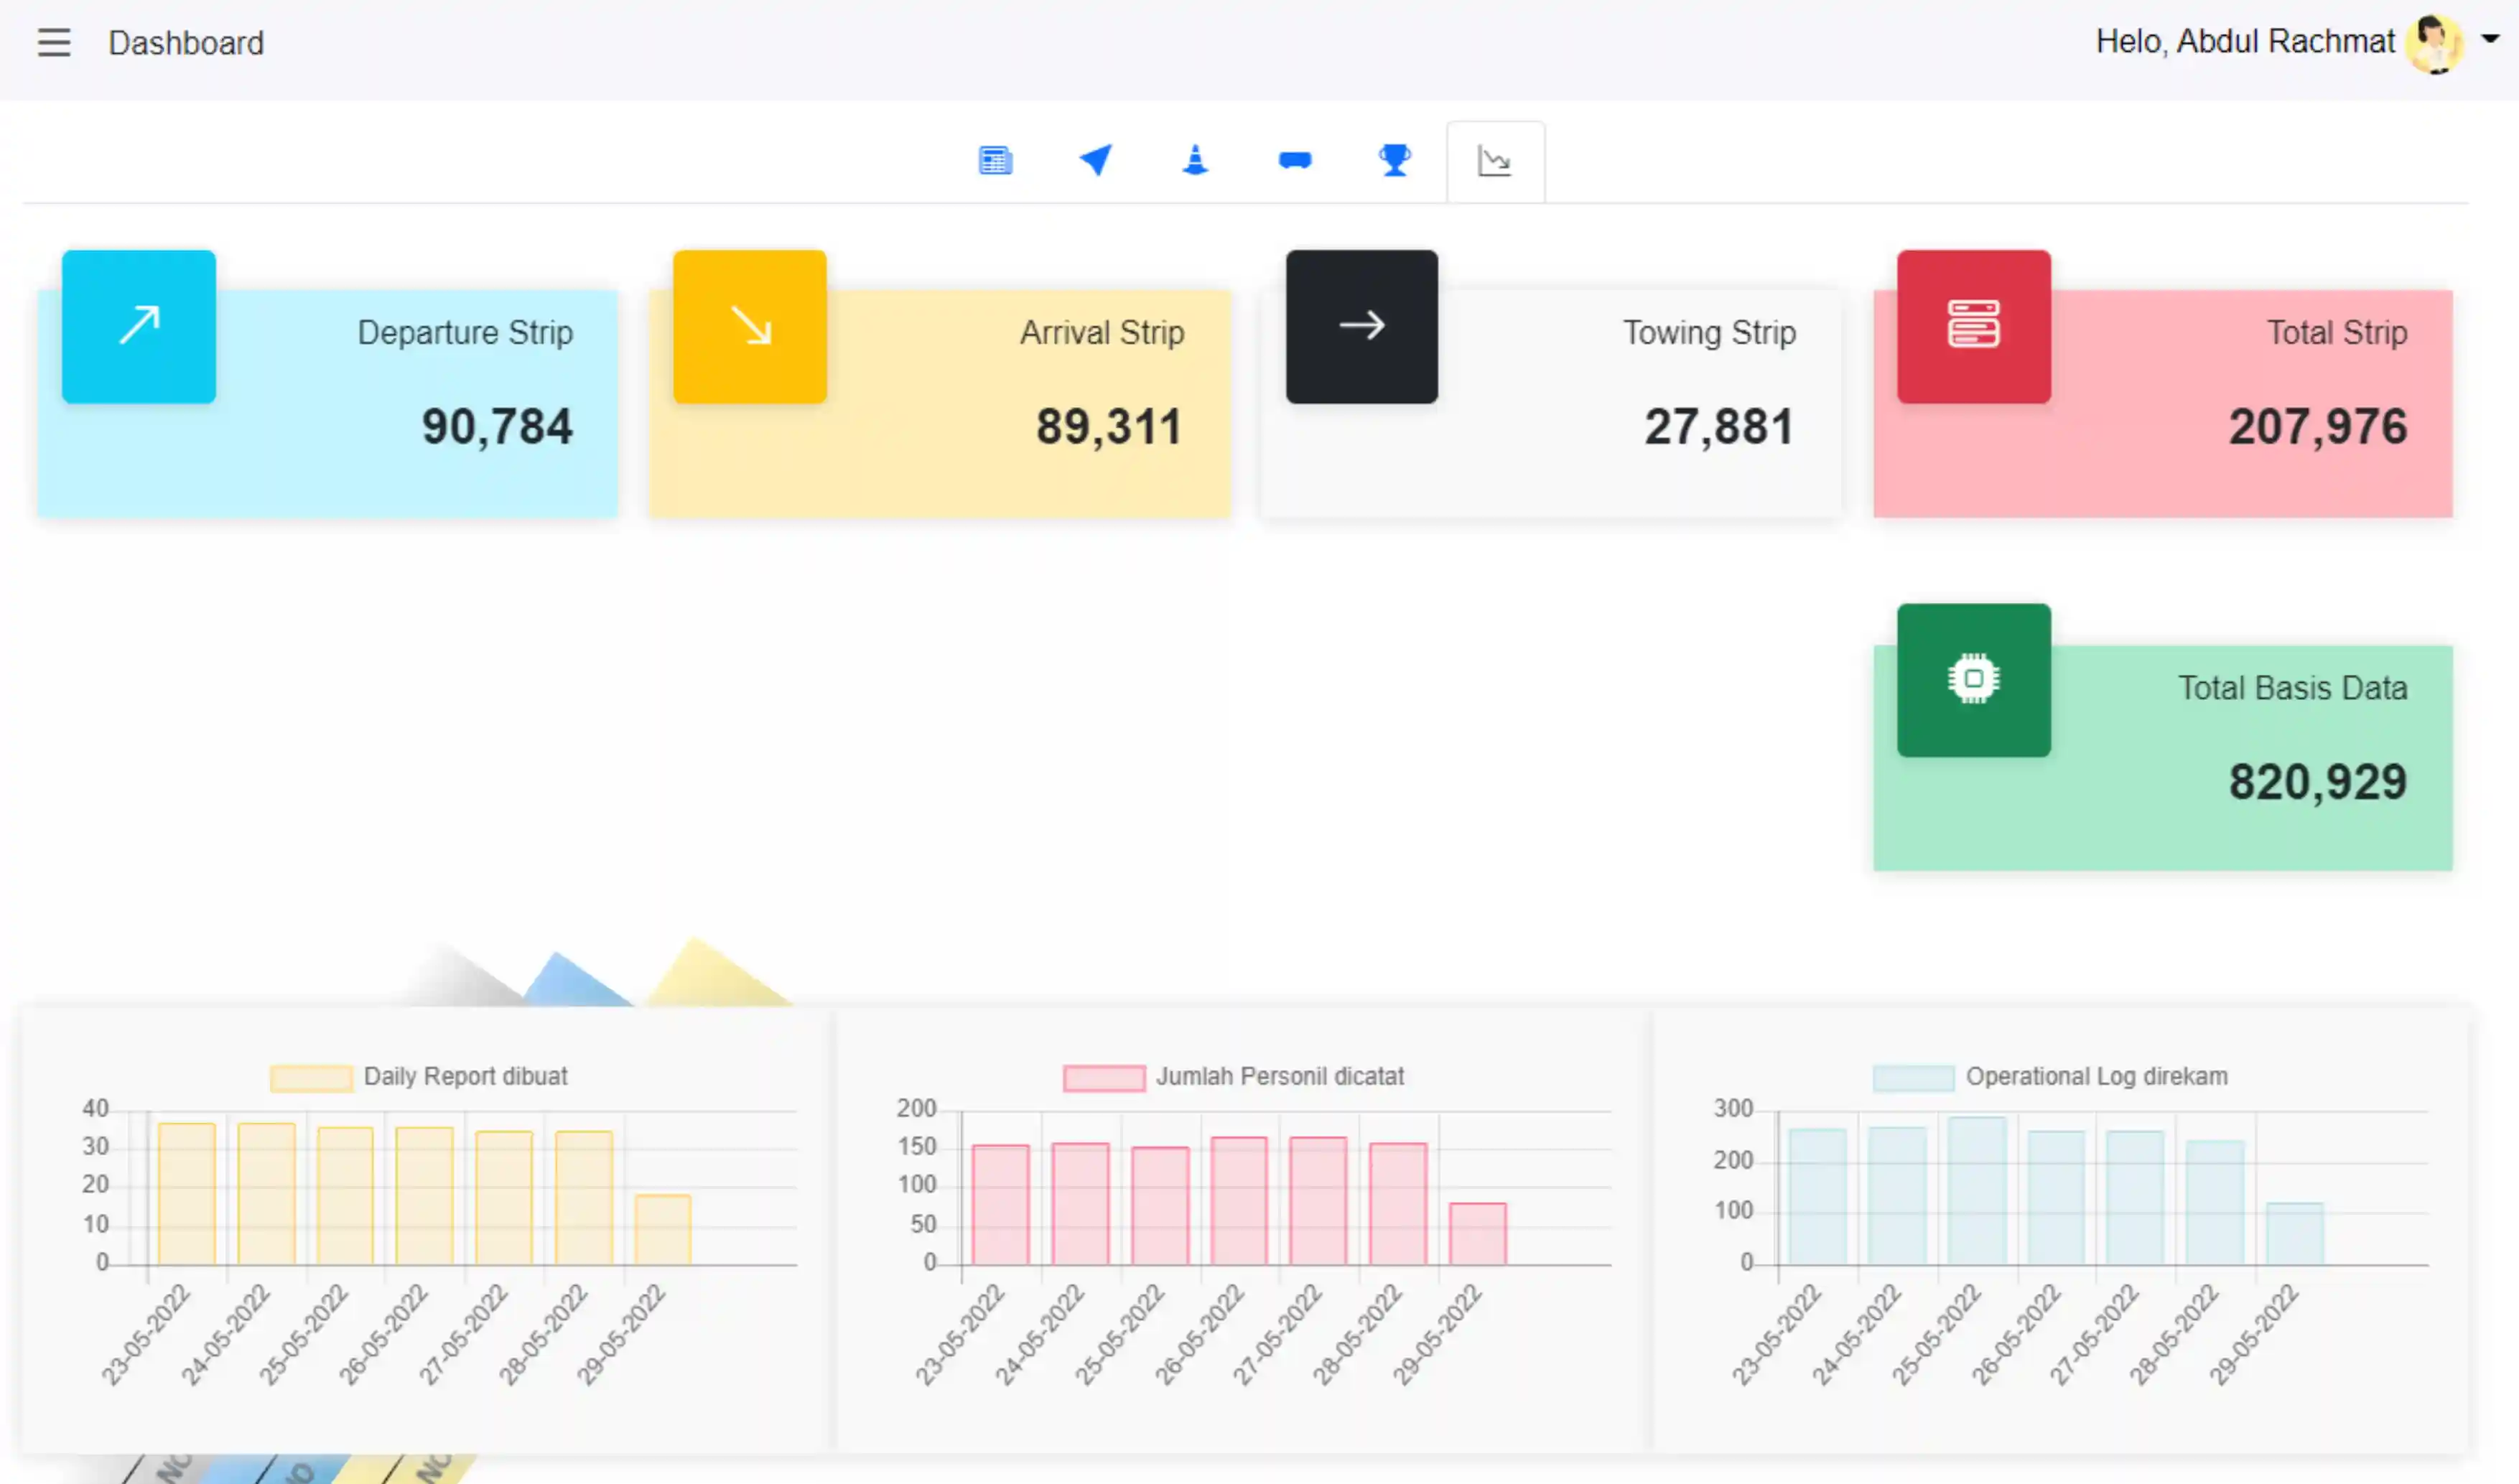Click the Dashboard title text
This screenshot has height=1484, width=2519.
[186, 43]
